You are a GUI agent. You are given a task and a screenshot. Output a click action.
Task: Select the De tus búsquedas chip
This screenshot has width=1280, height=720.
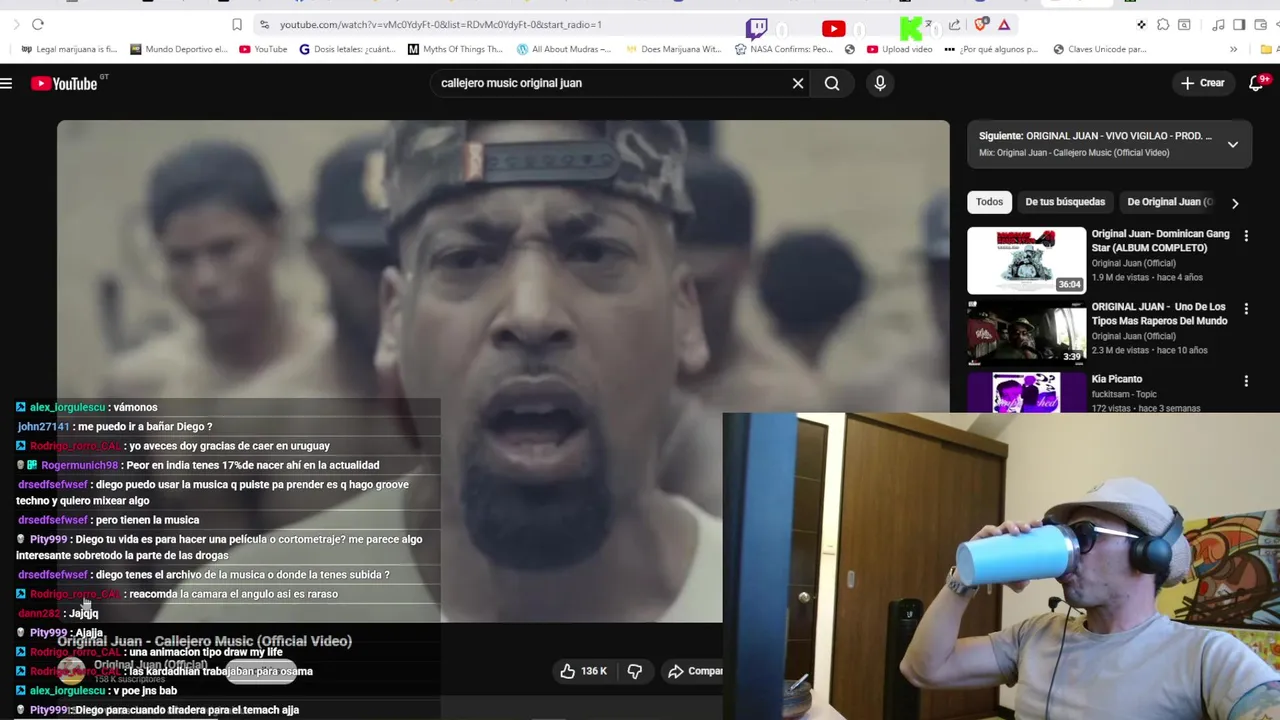[x=1065, y=202]
